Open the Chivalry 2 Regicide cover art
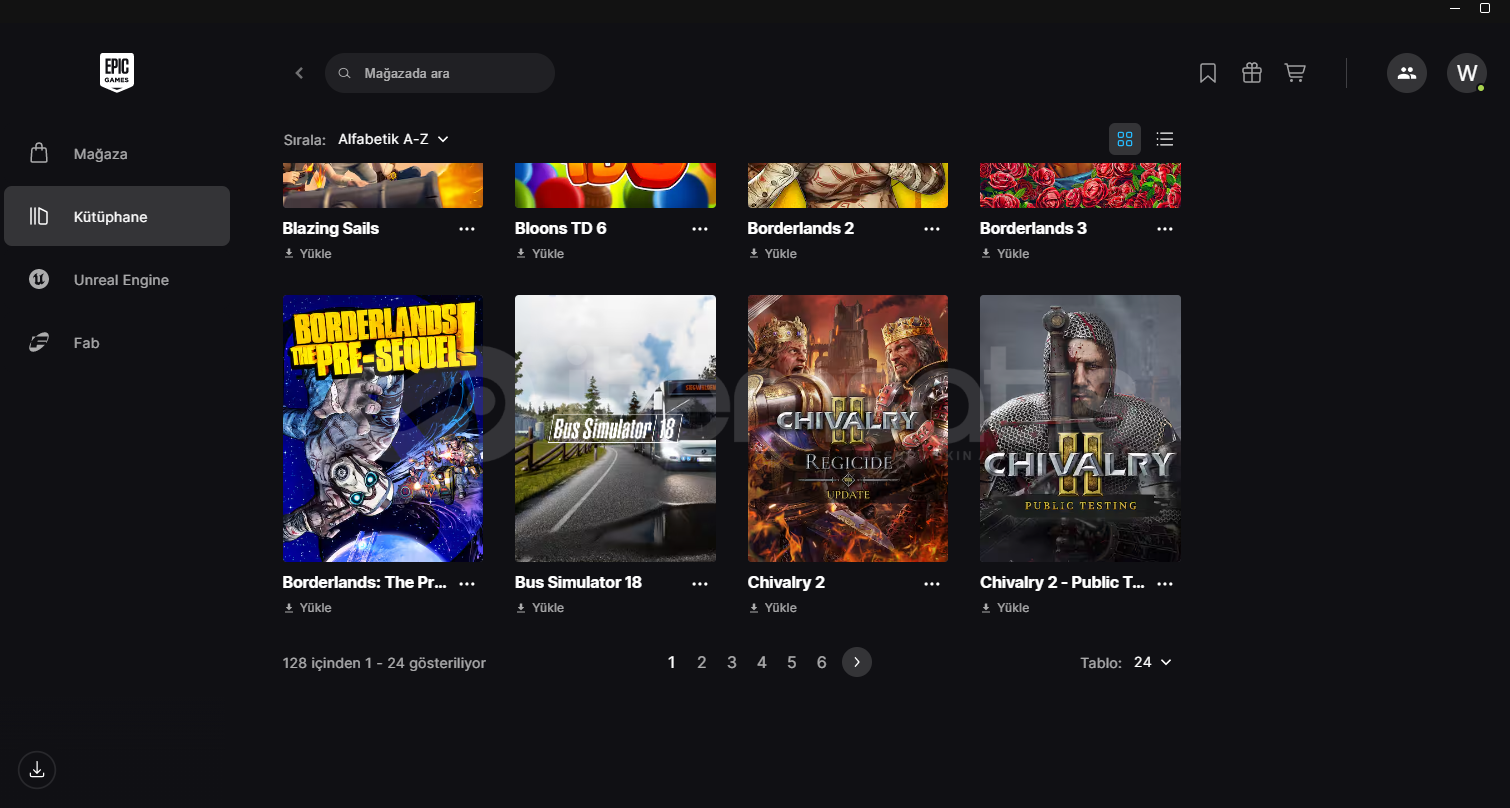 (848, 428)
